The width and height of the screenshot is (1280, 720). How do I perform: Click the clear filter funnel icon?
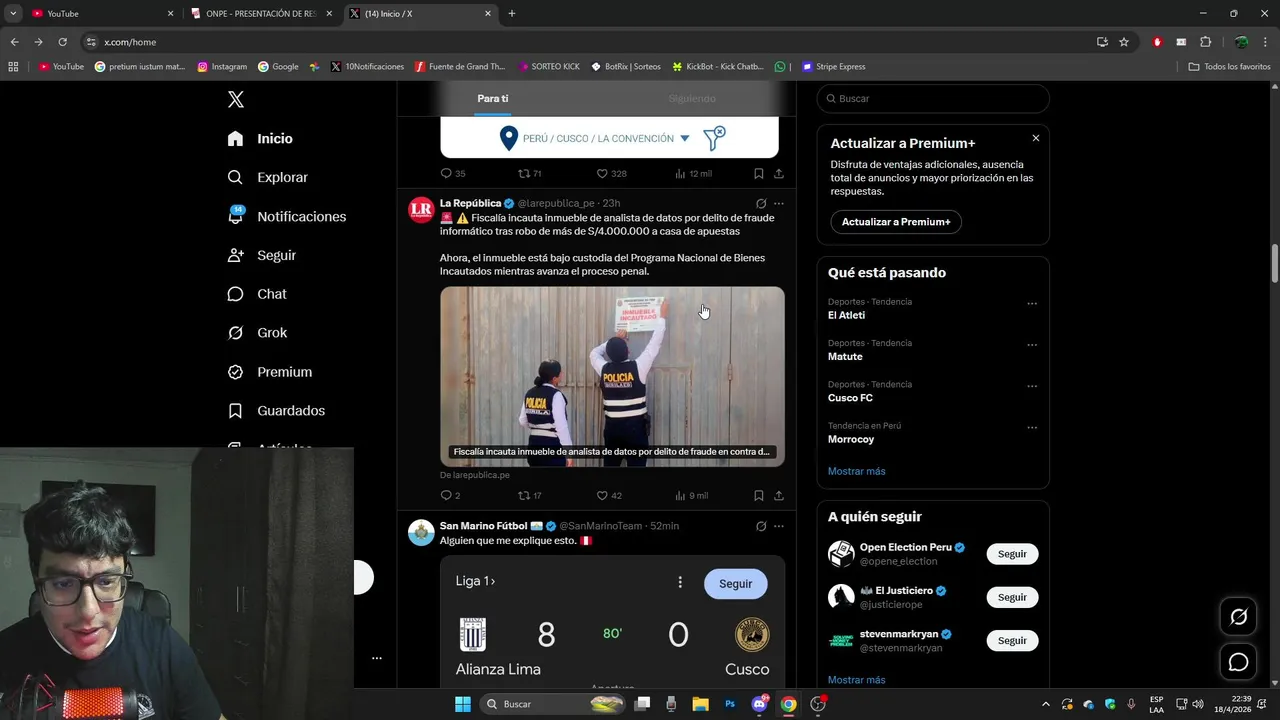(714, 138)
